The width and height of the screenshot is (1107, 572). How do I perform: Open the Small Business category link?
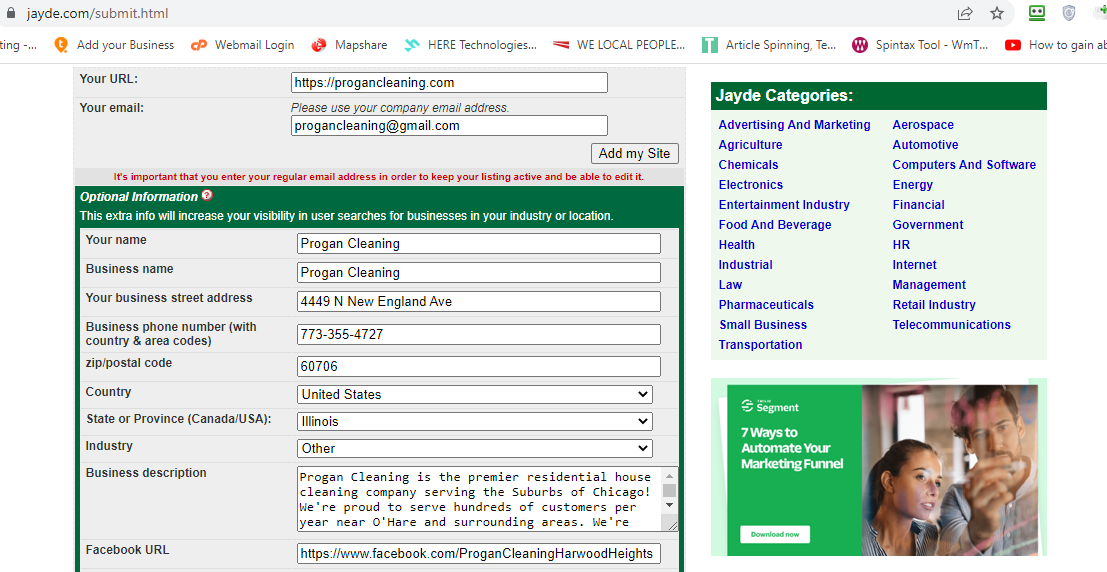coord(762,325)
